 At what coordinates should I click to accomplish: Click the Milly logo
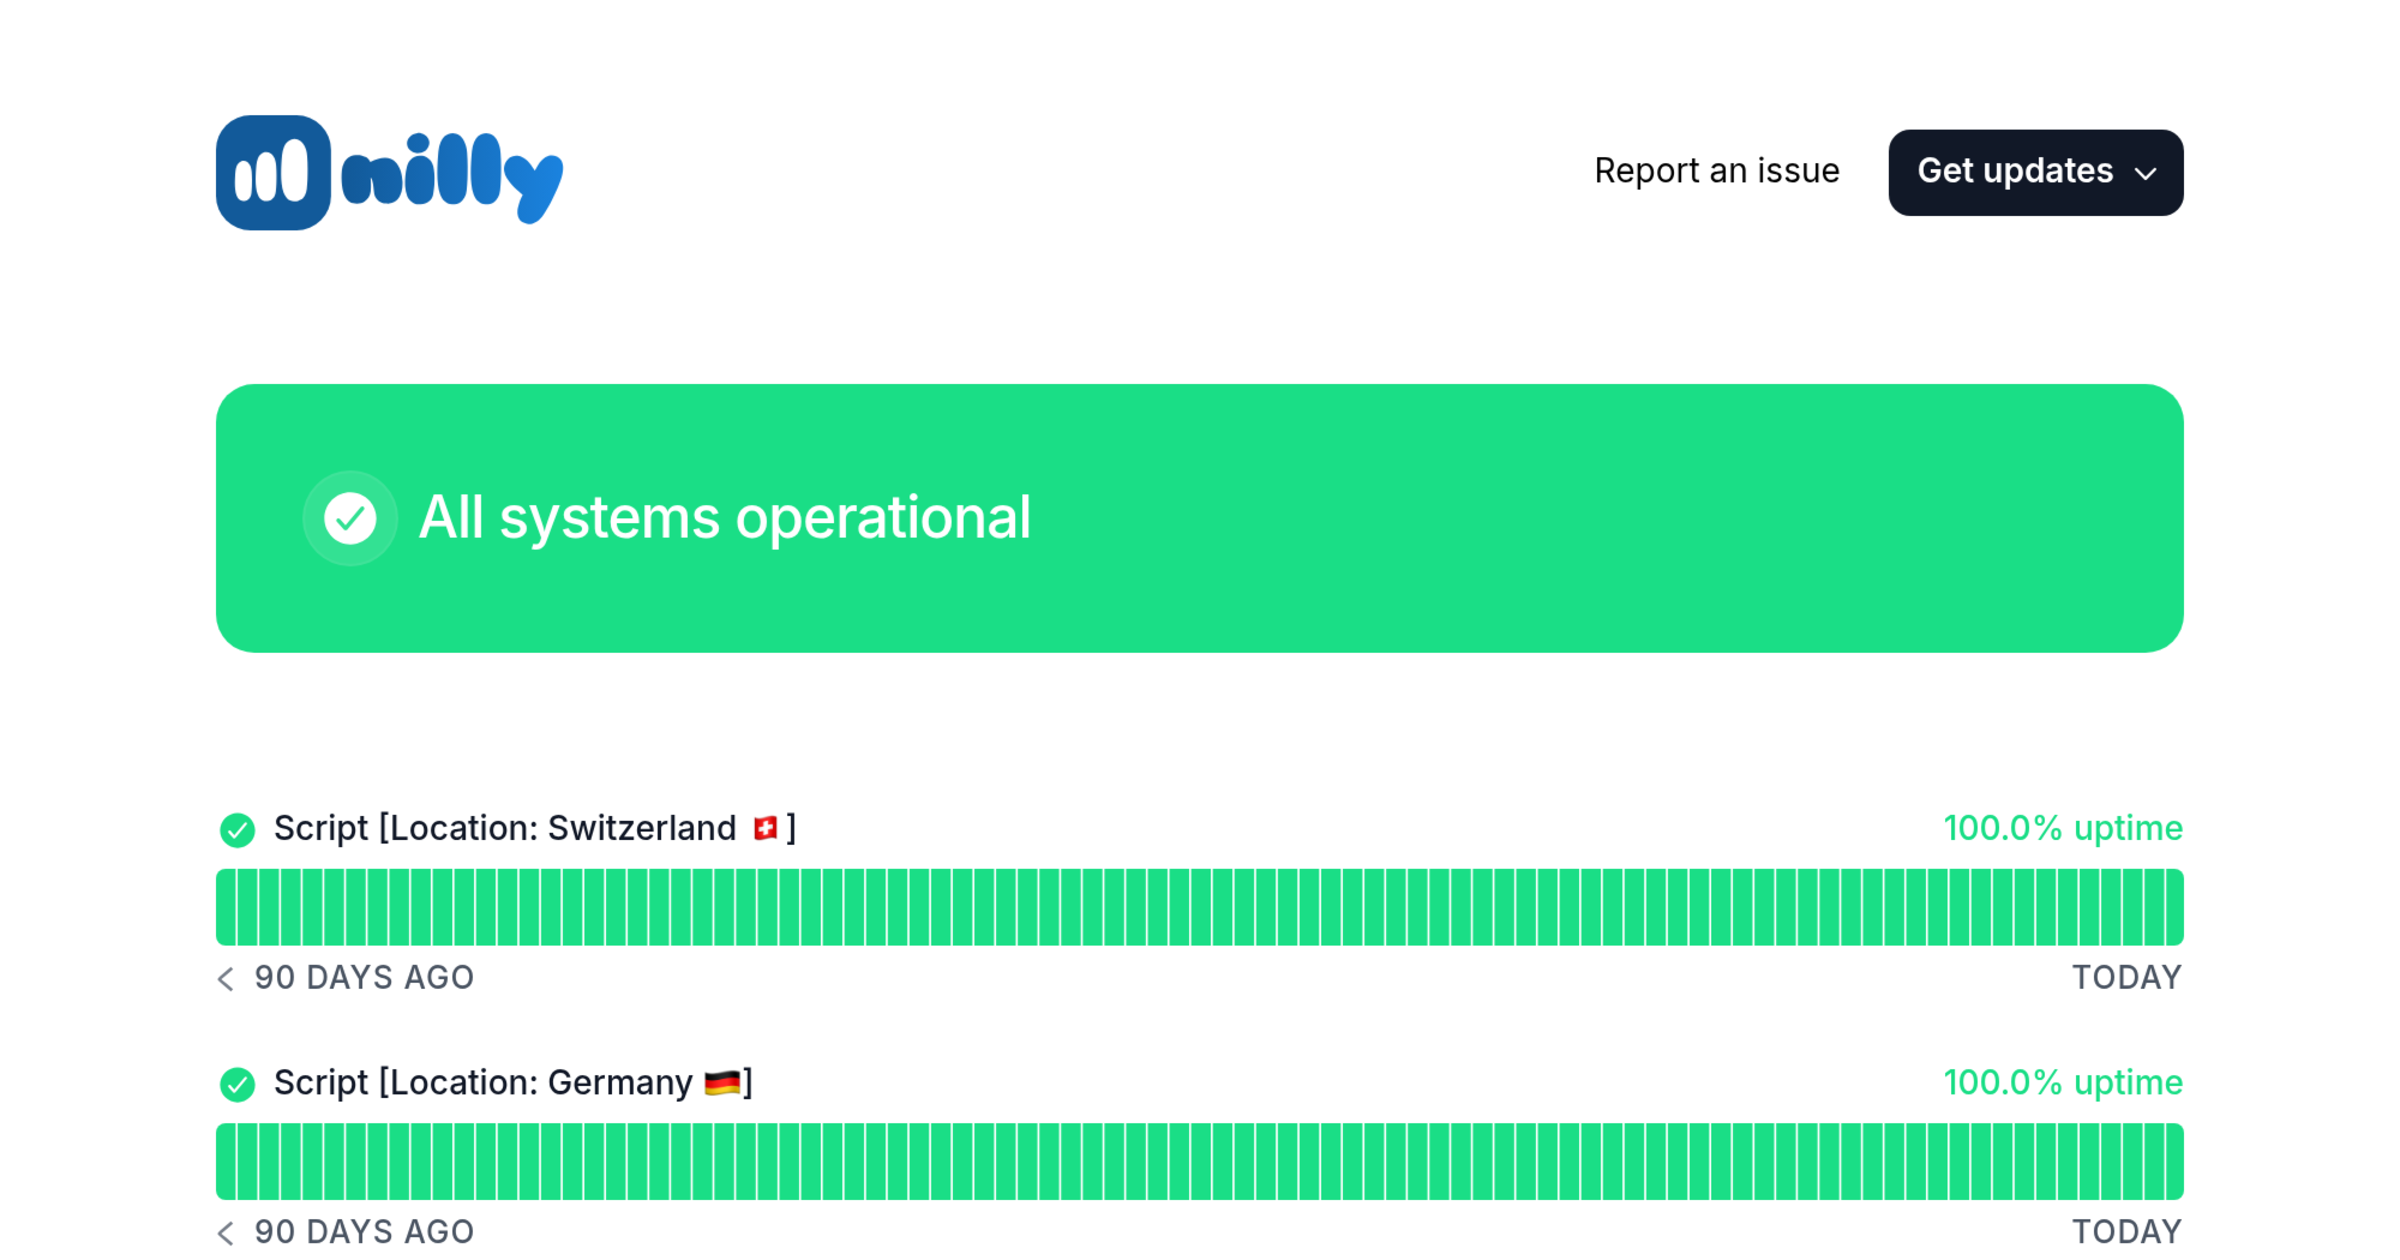pyautogui.click(x=390, y=172)
